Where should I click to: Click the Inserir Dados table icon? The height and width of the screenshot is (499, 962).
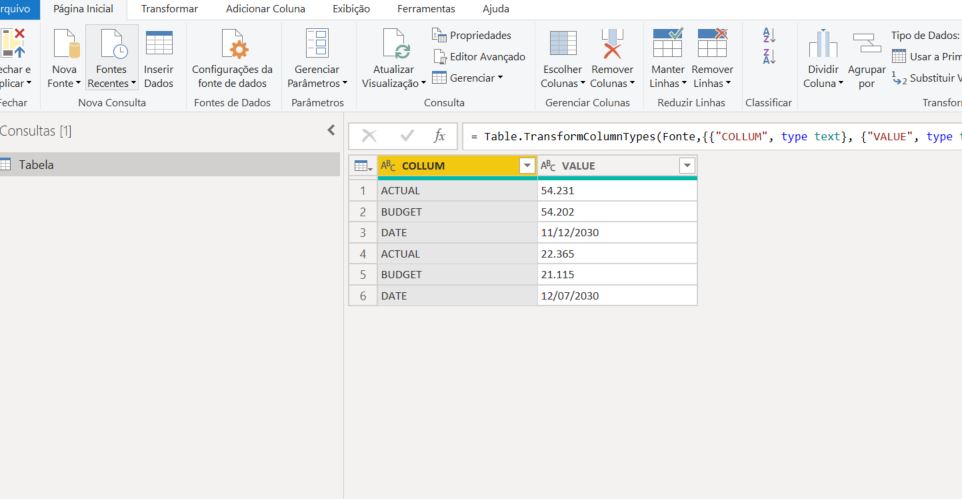tap(159, 44)
